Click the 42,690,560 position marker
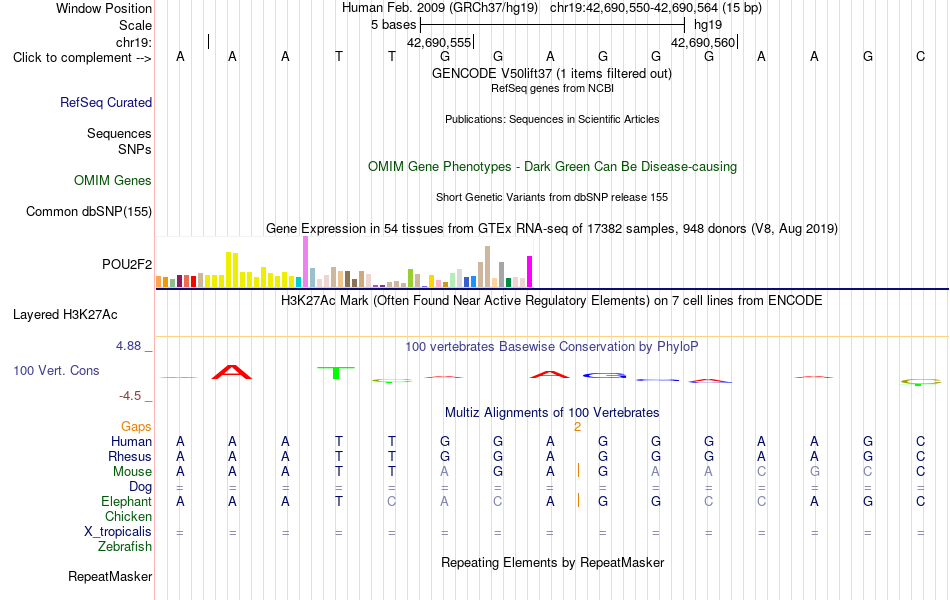 (703, 42)
